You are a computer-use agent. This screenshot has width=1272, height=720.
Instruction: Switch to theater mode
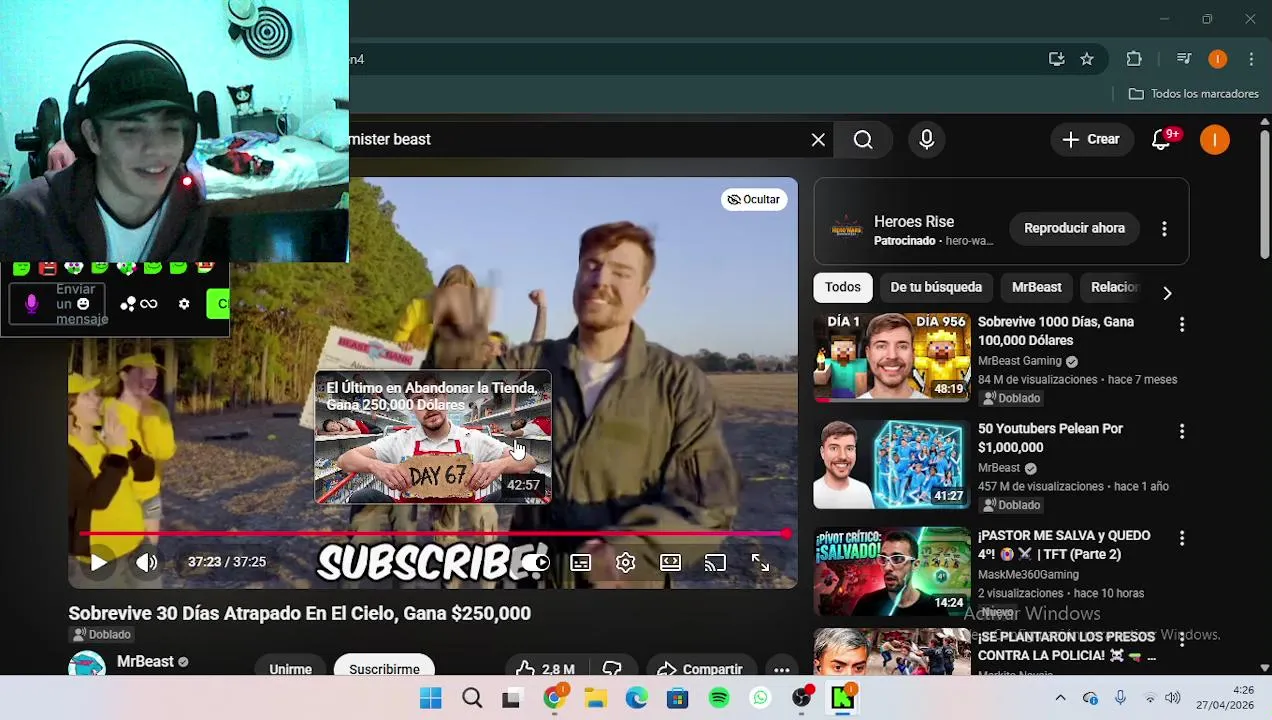click(670, 563)
